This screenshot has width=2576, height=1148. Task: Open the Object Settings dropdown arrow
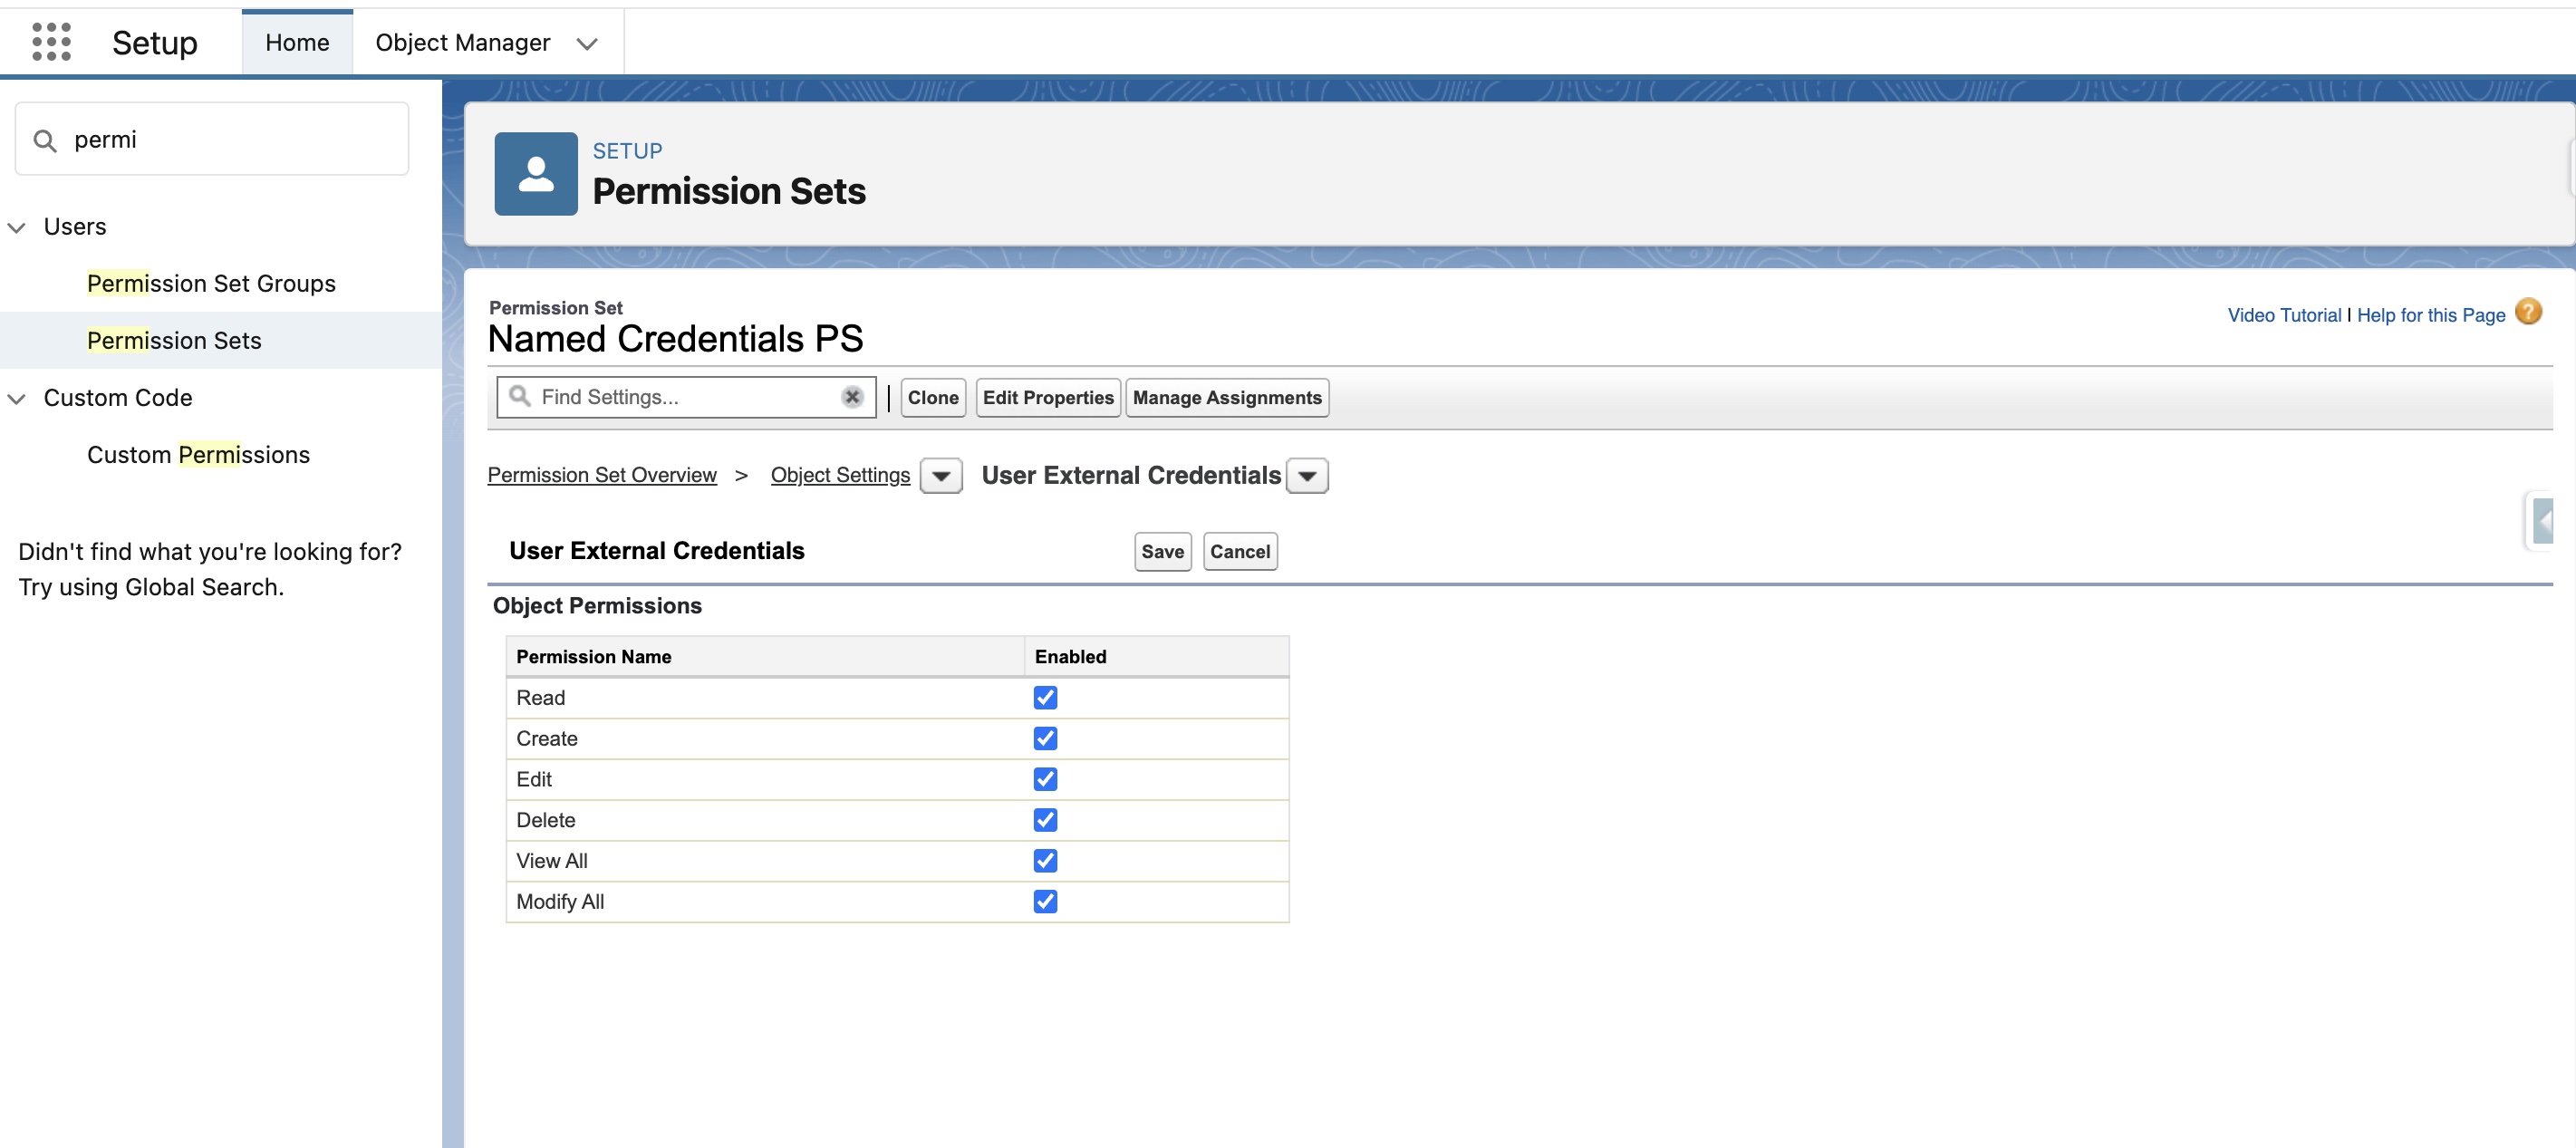[x=941, y=476]
